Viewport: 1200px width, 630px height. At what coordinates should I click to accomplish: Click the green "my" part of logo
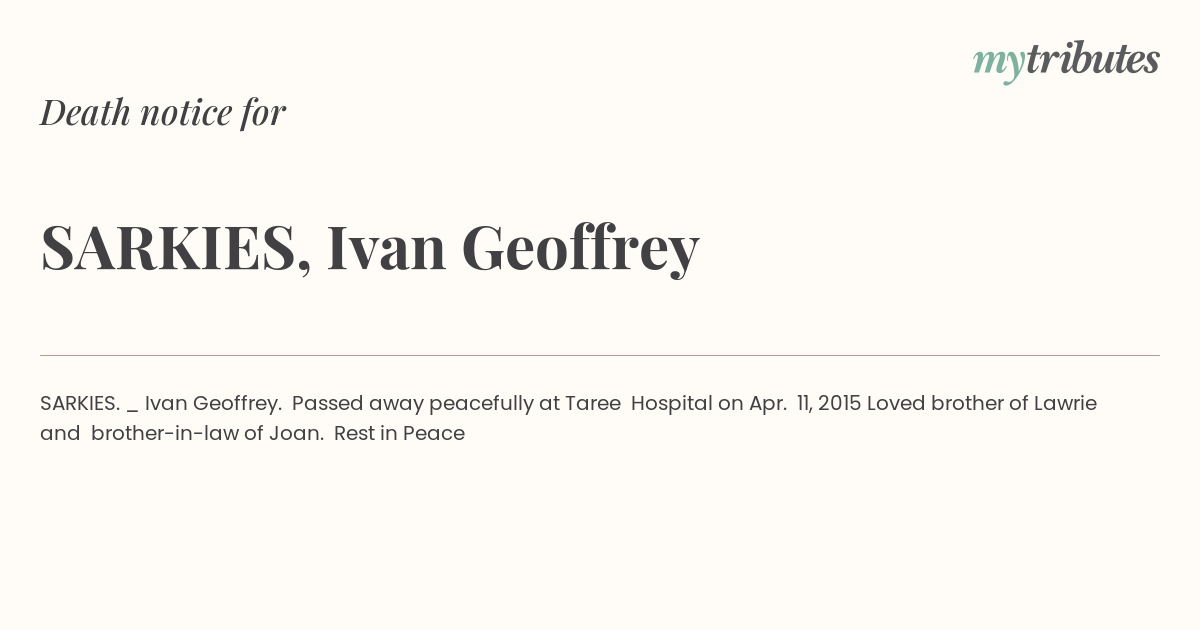click(x=998, y=64)
